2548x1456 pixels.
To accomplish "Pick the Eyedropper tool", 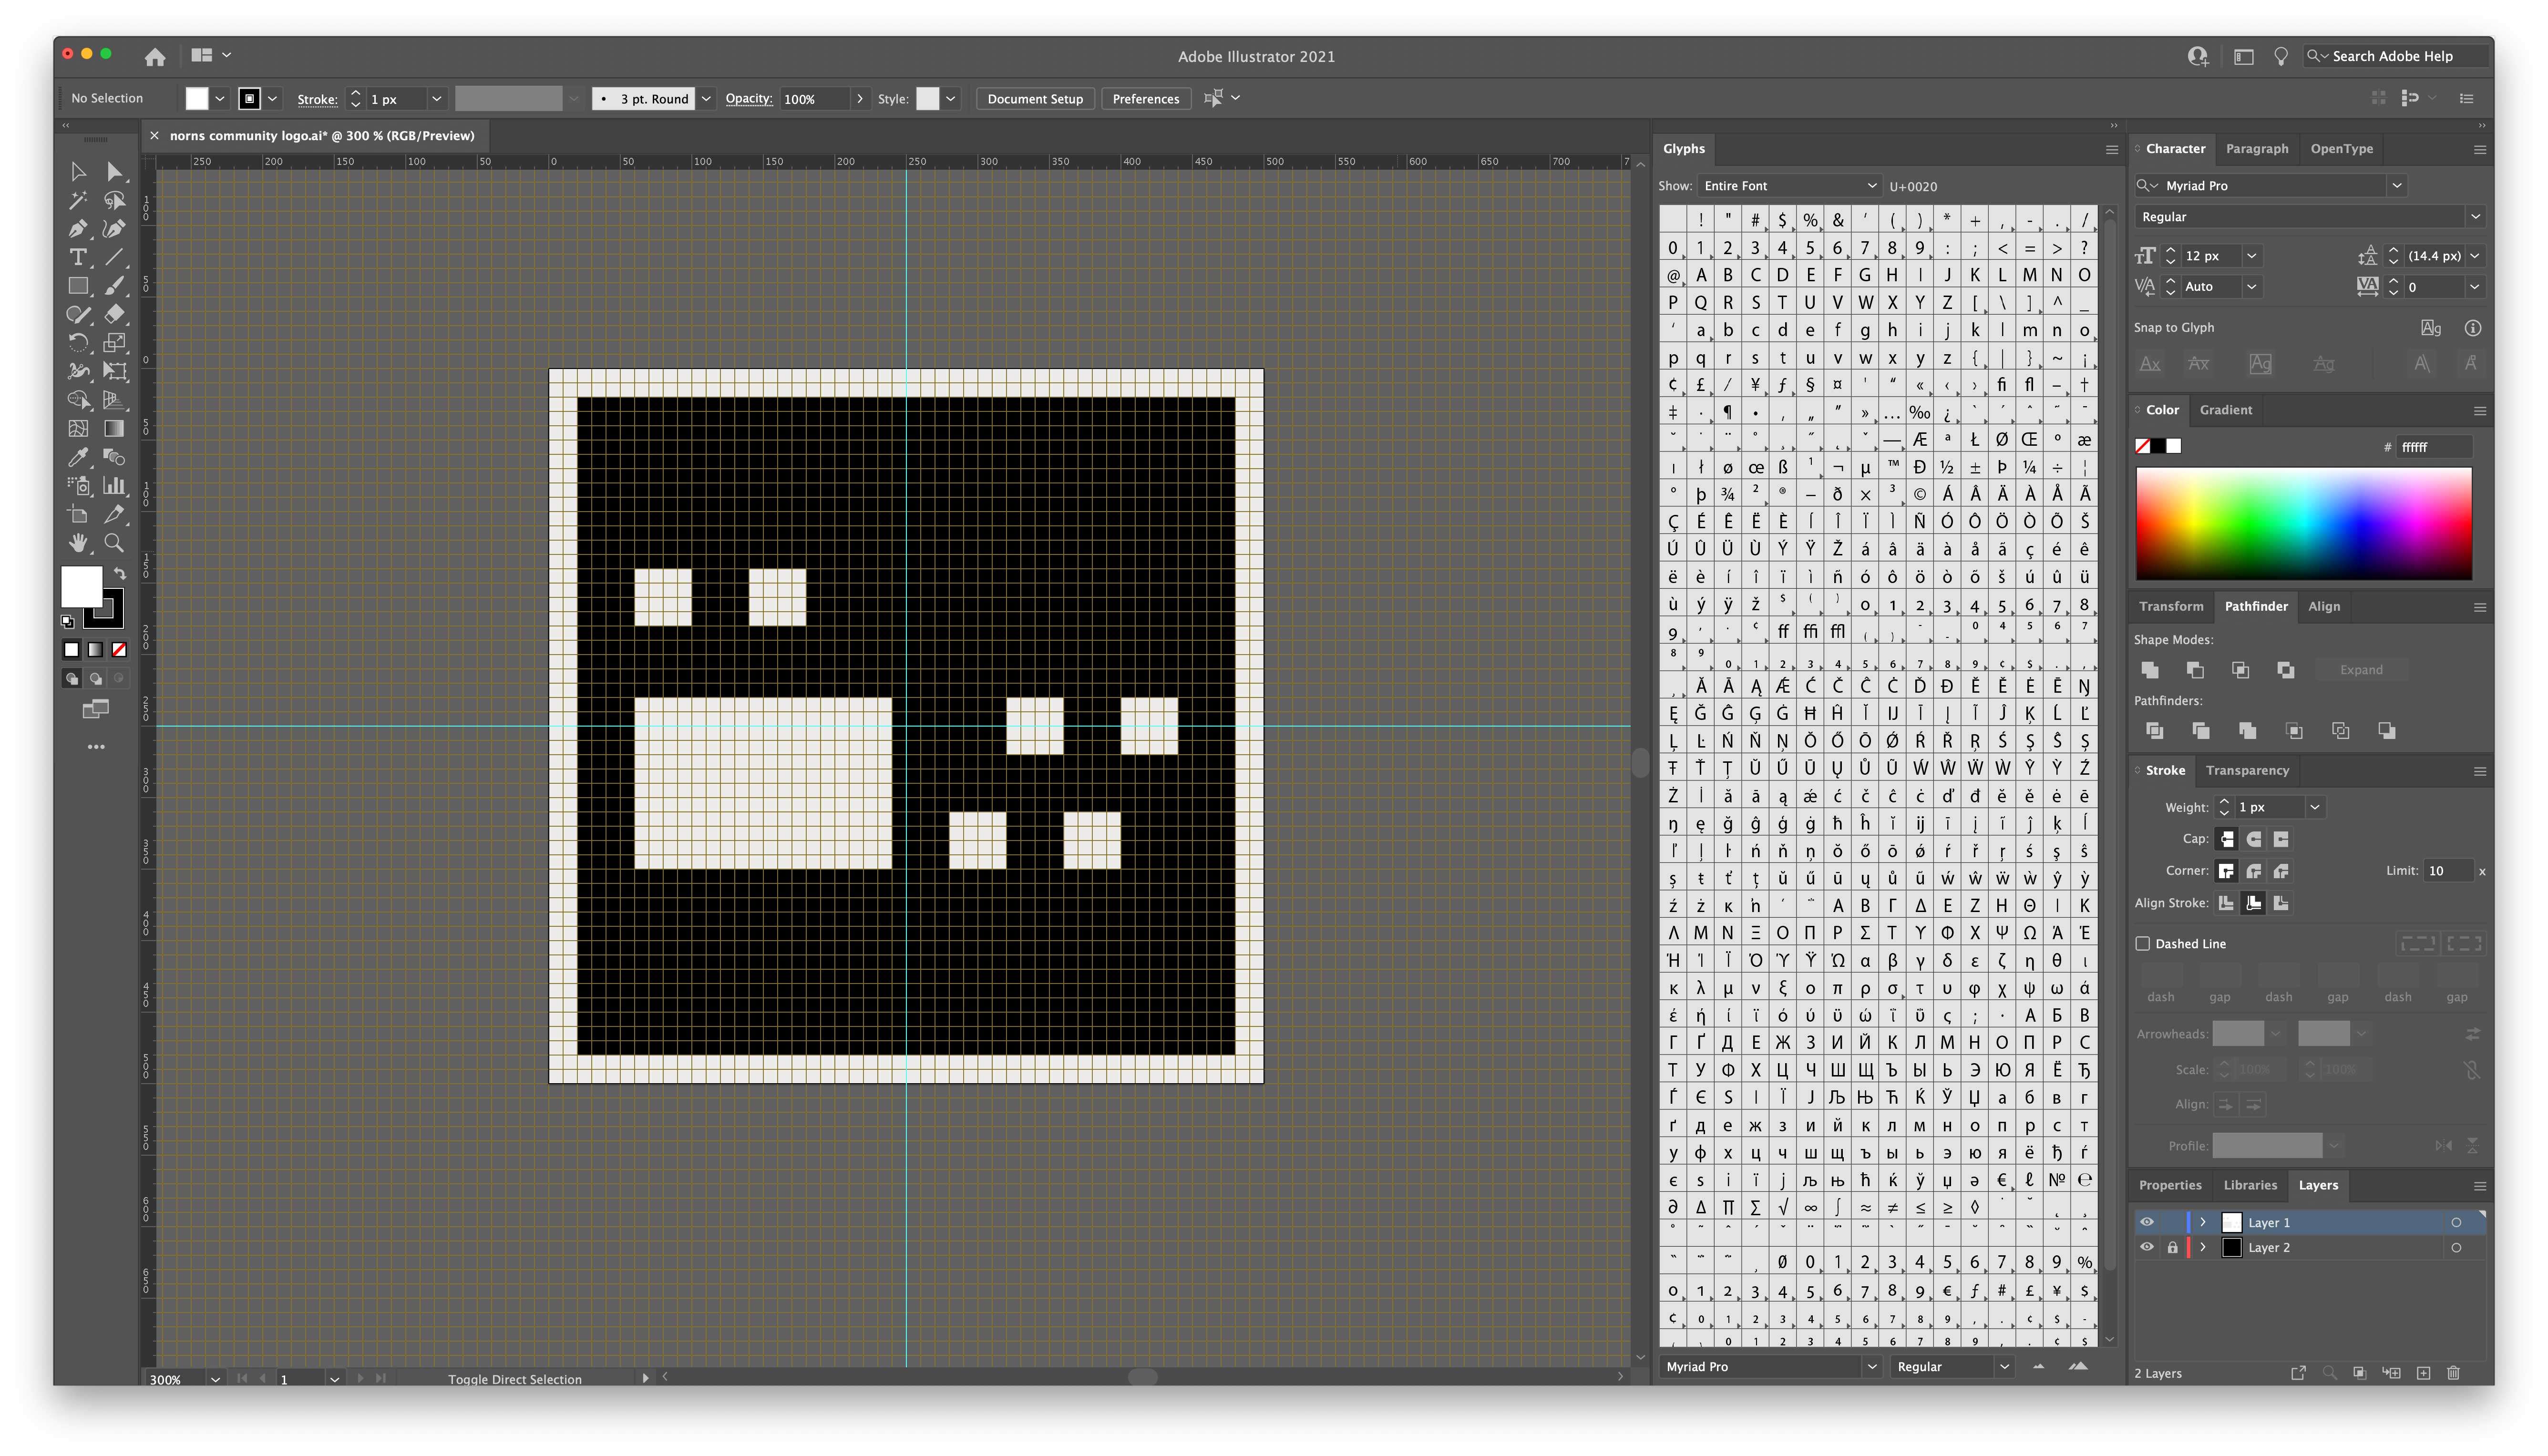I will pyautogui.click(x=78, y=457).
